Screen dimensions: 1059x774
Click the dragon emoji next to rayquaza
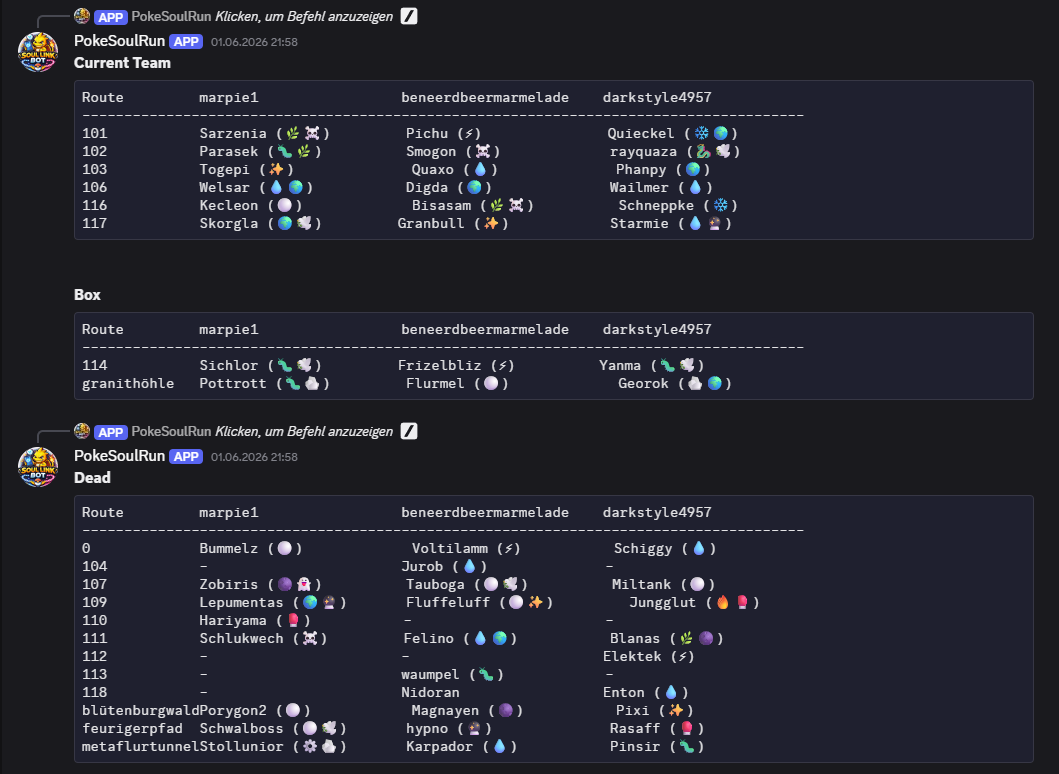click(x=704, y=151)
